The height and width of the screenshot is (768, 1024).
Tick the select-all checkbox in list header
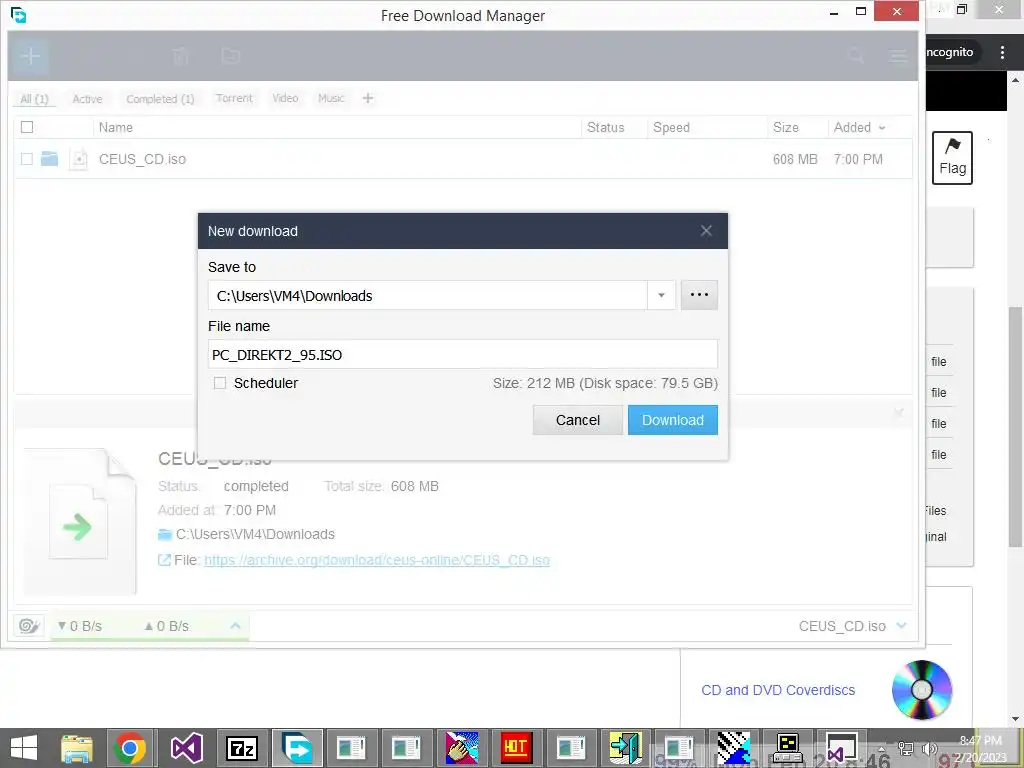pos(27,127)
